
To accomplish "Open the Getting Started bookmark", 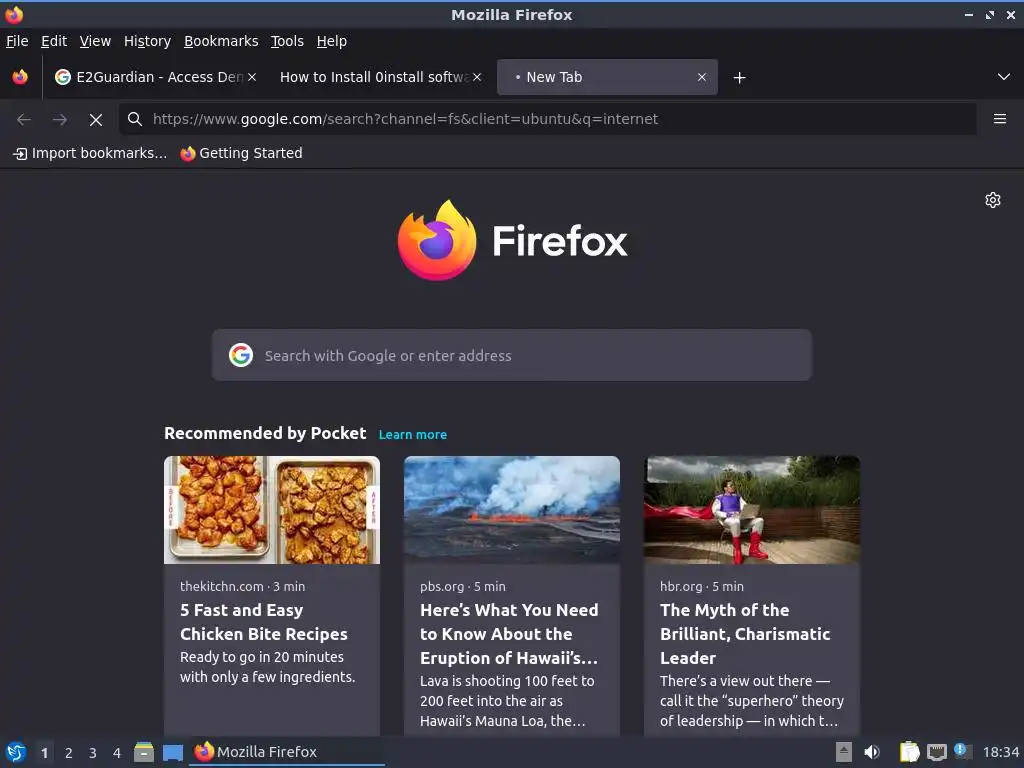I will pyautogui.click(x=242, y=153).
